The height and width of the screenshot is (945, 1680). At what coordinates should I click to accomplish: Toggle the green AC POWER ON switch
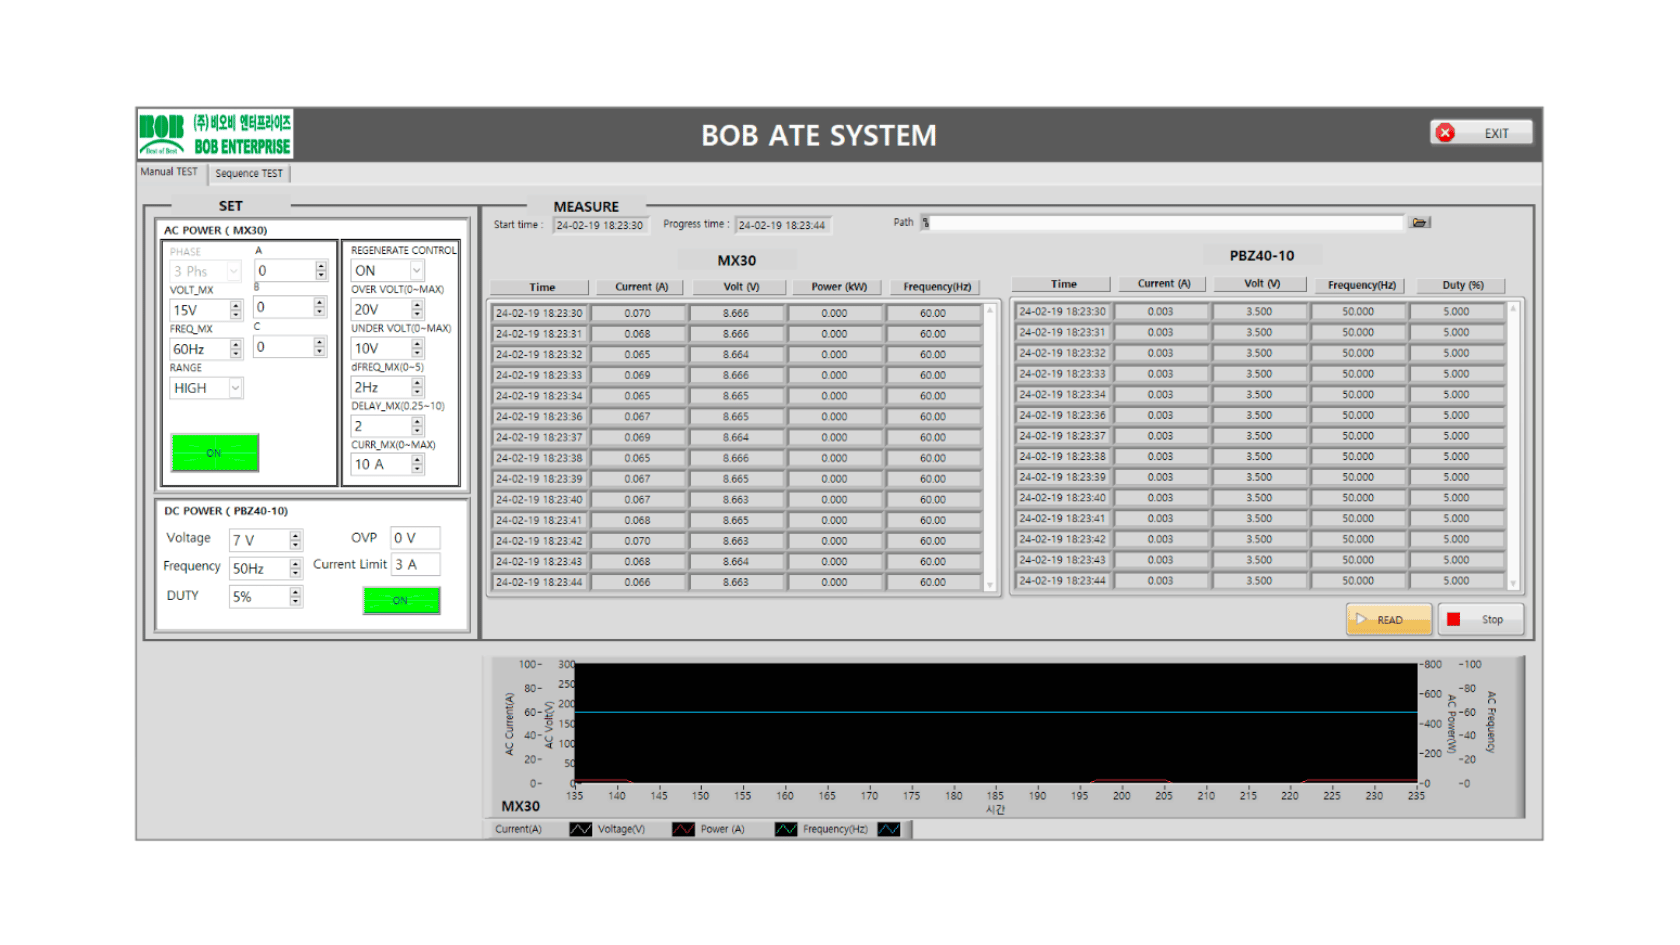pyautogui.click(x=215, y=453)
